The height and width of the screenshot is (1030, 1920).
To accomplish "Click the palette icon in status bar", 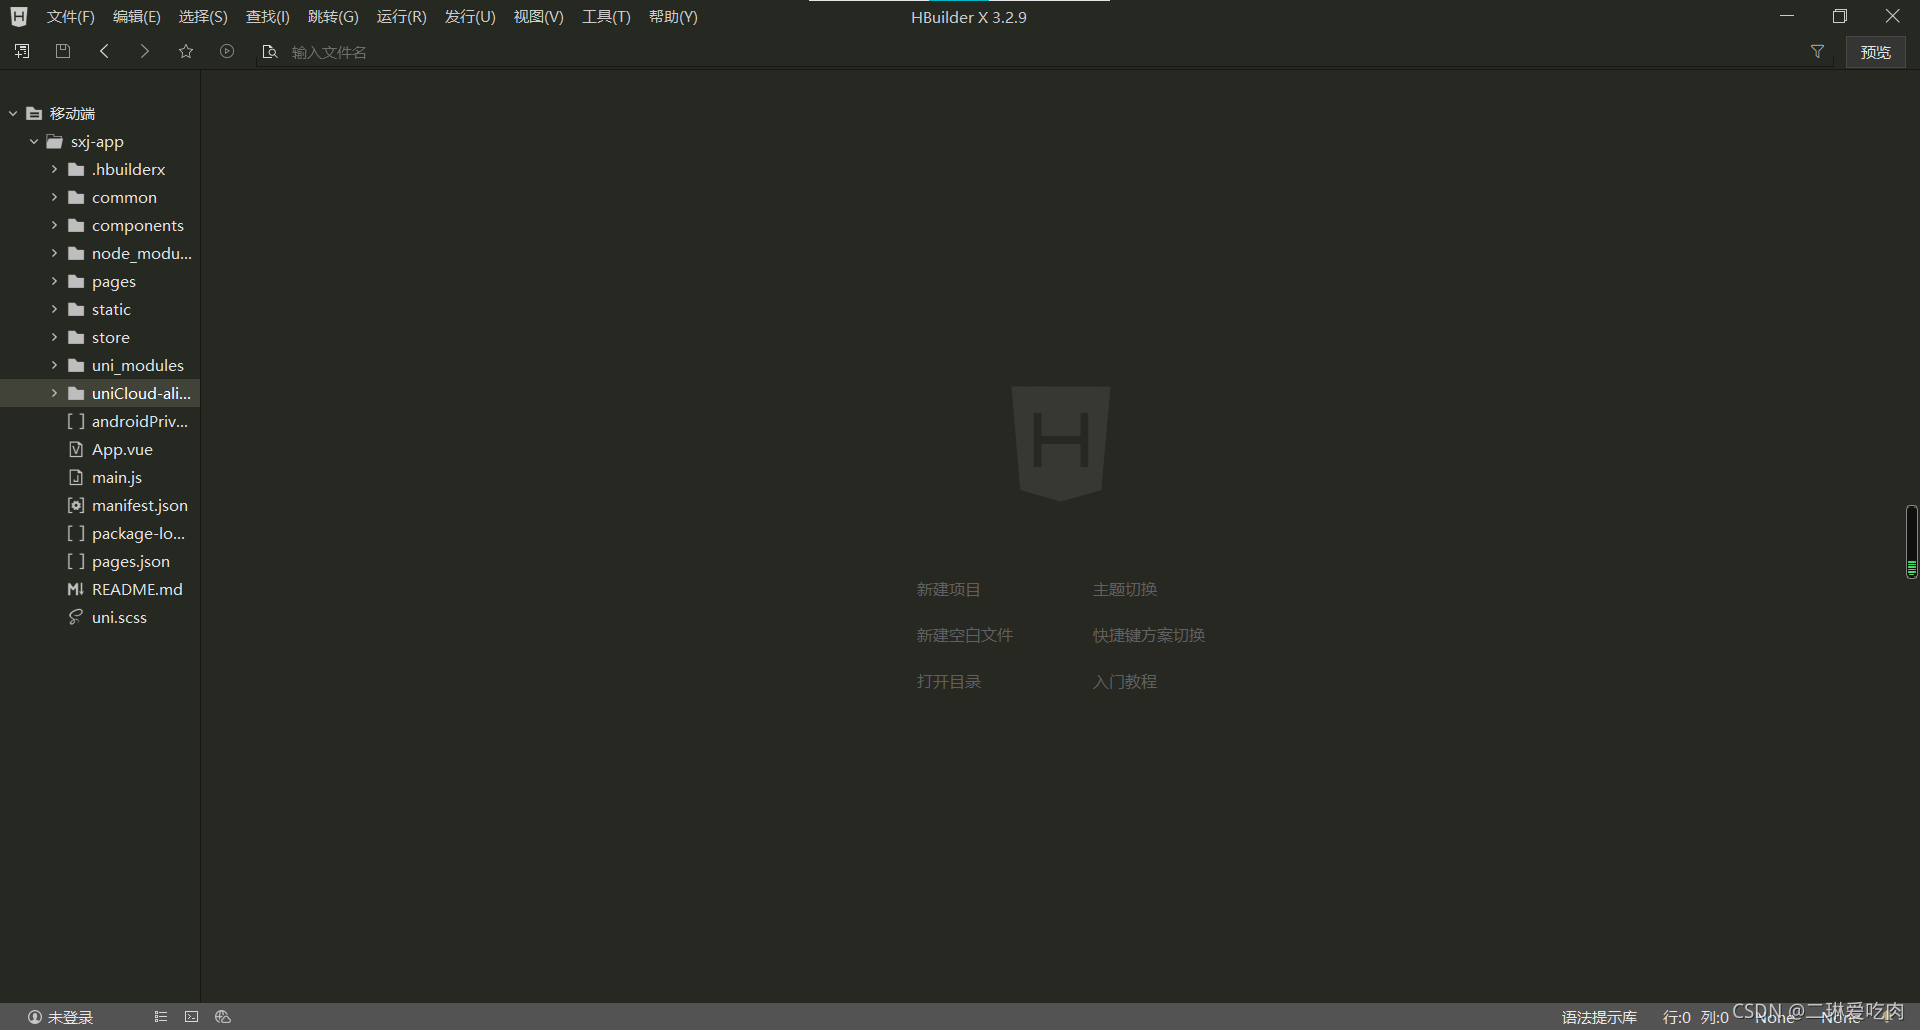I will coord(223,1017).
